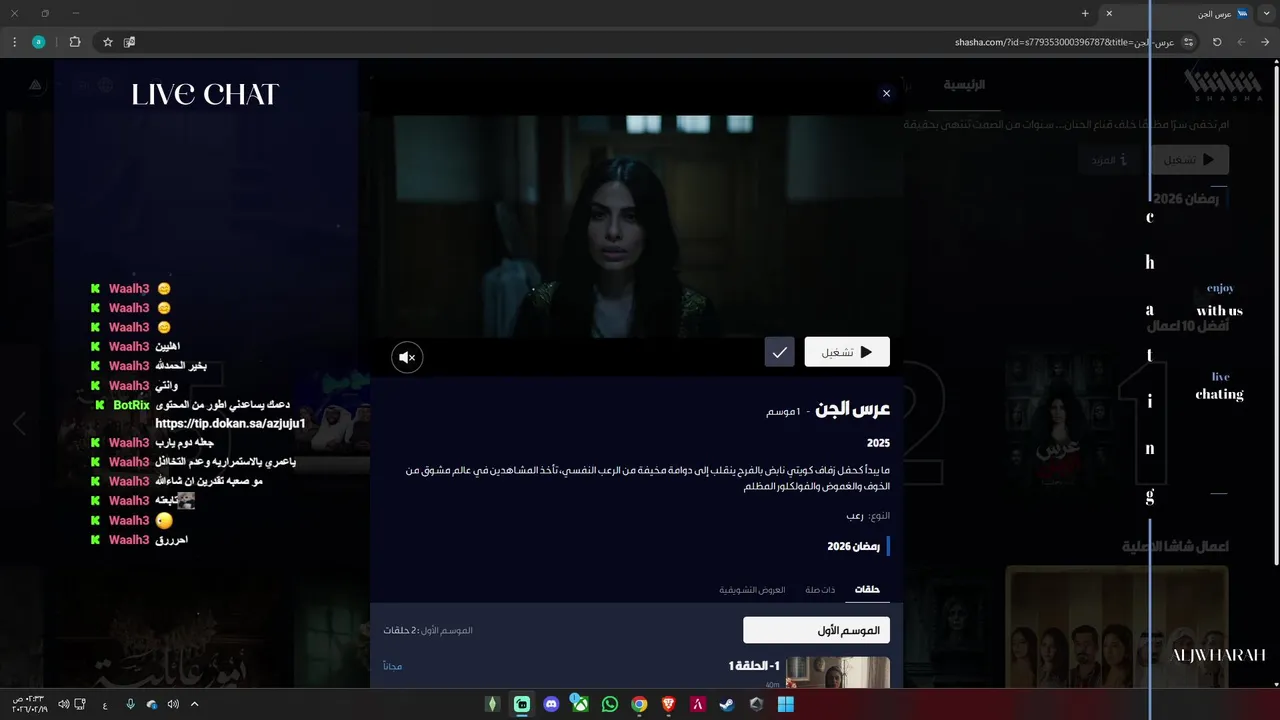
Task: Click the BotRix username in chat
Action: 131,405
